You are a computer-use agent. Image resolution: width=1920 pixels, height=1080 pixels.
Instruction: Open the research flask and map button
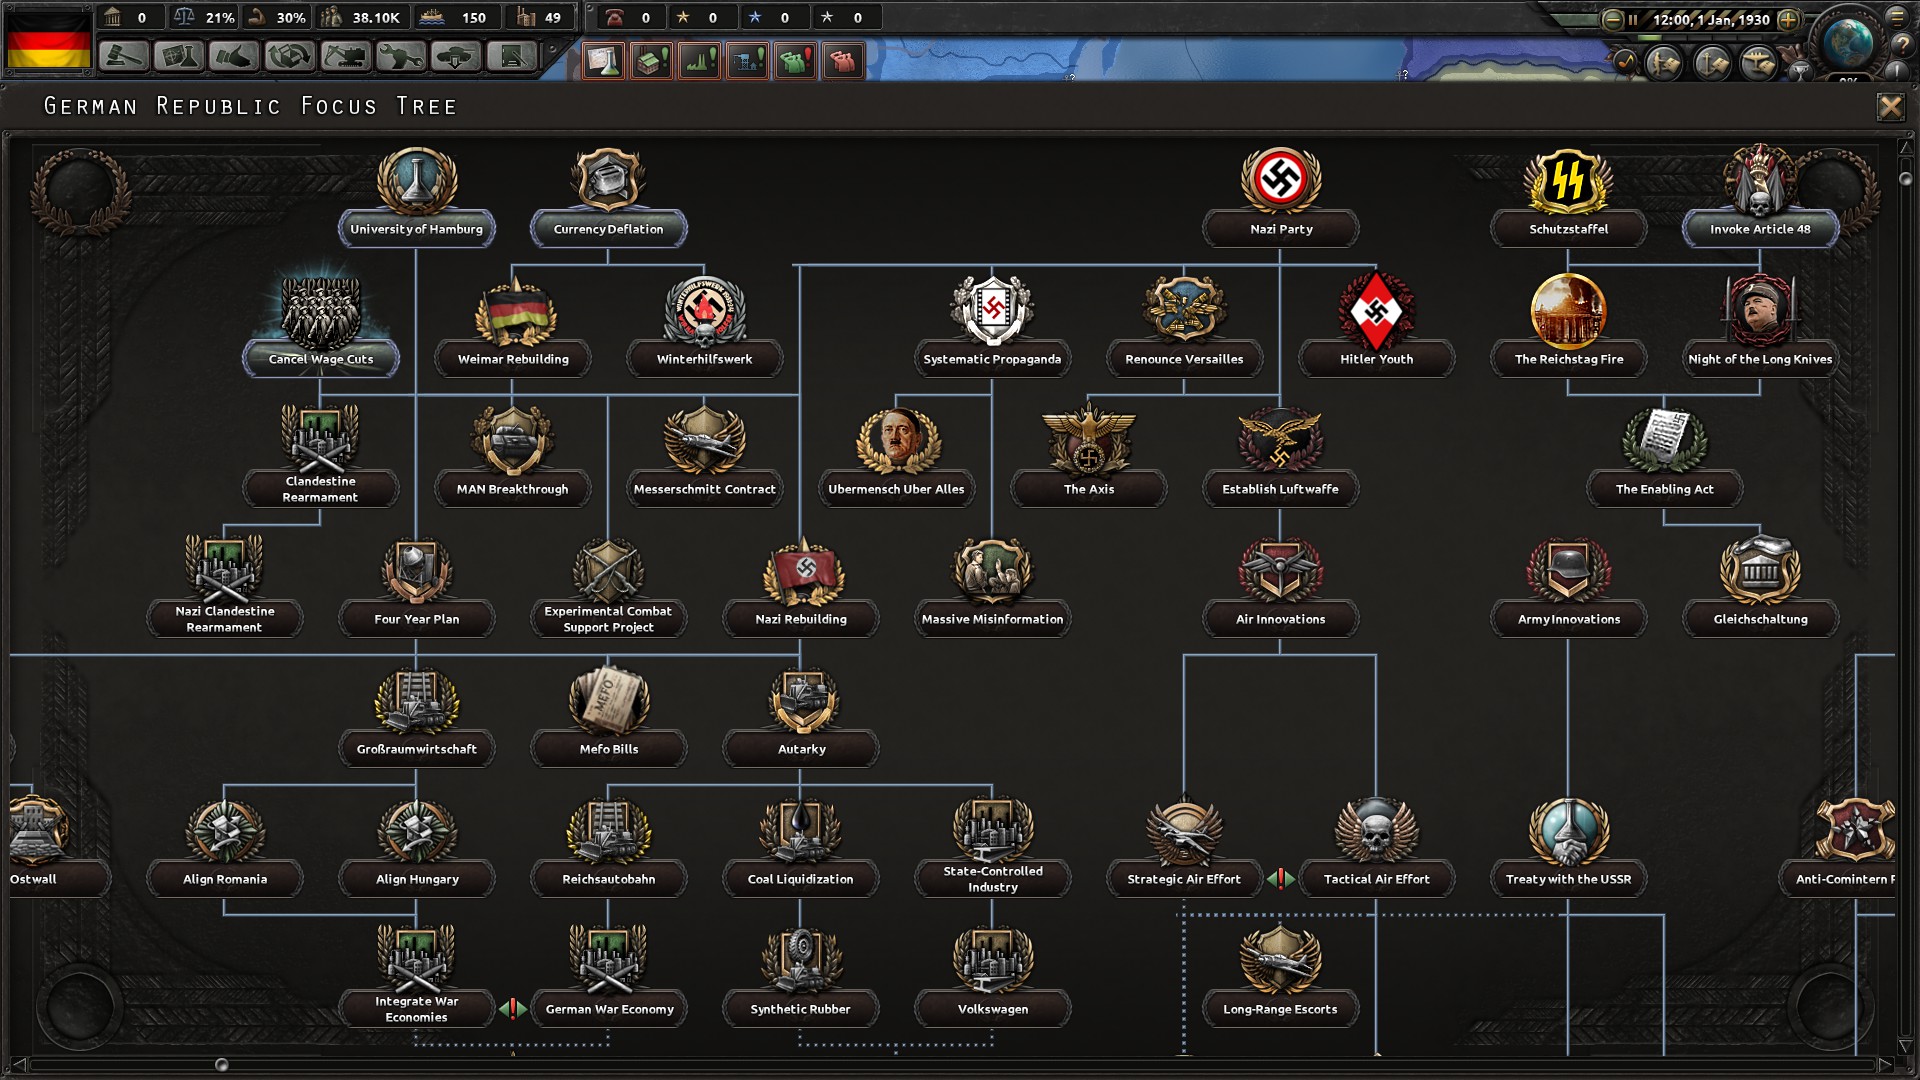pyautogui.click(x=179, y=57)
